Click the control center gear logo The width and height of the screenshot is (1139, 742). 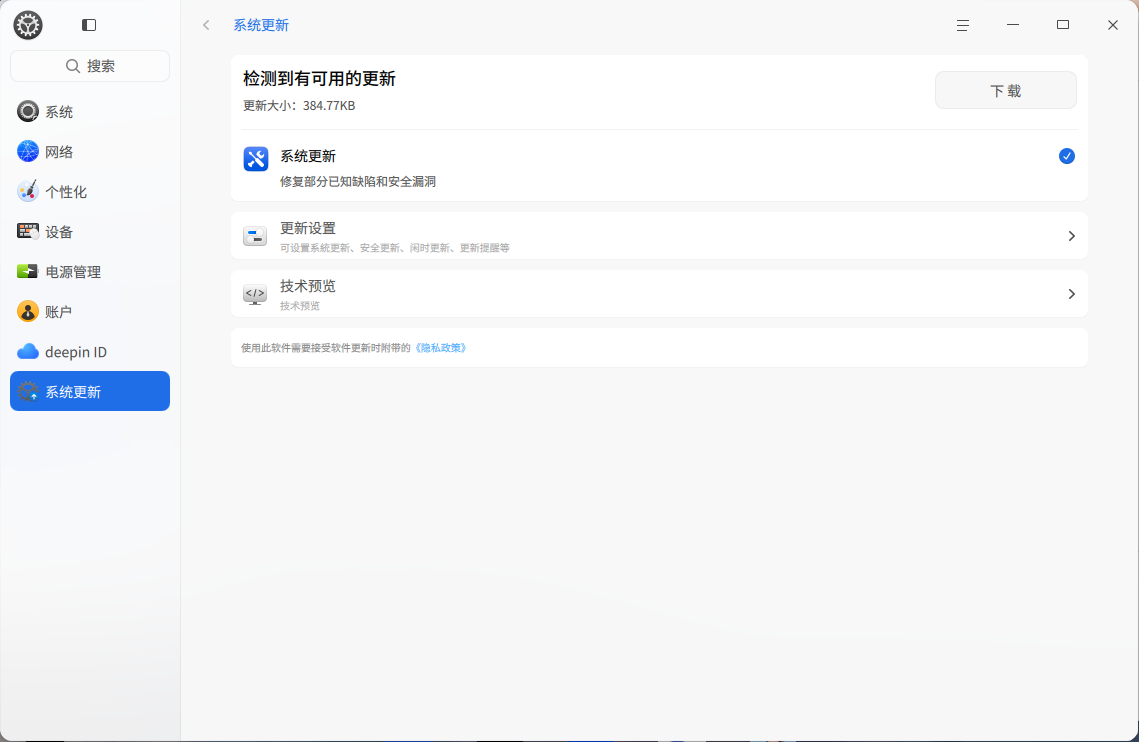[28, 25]
